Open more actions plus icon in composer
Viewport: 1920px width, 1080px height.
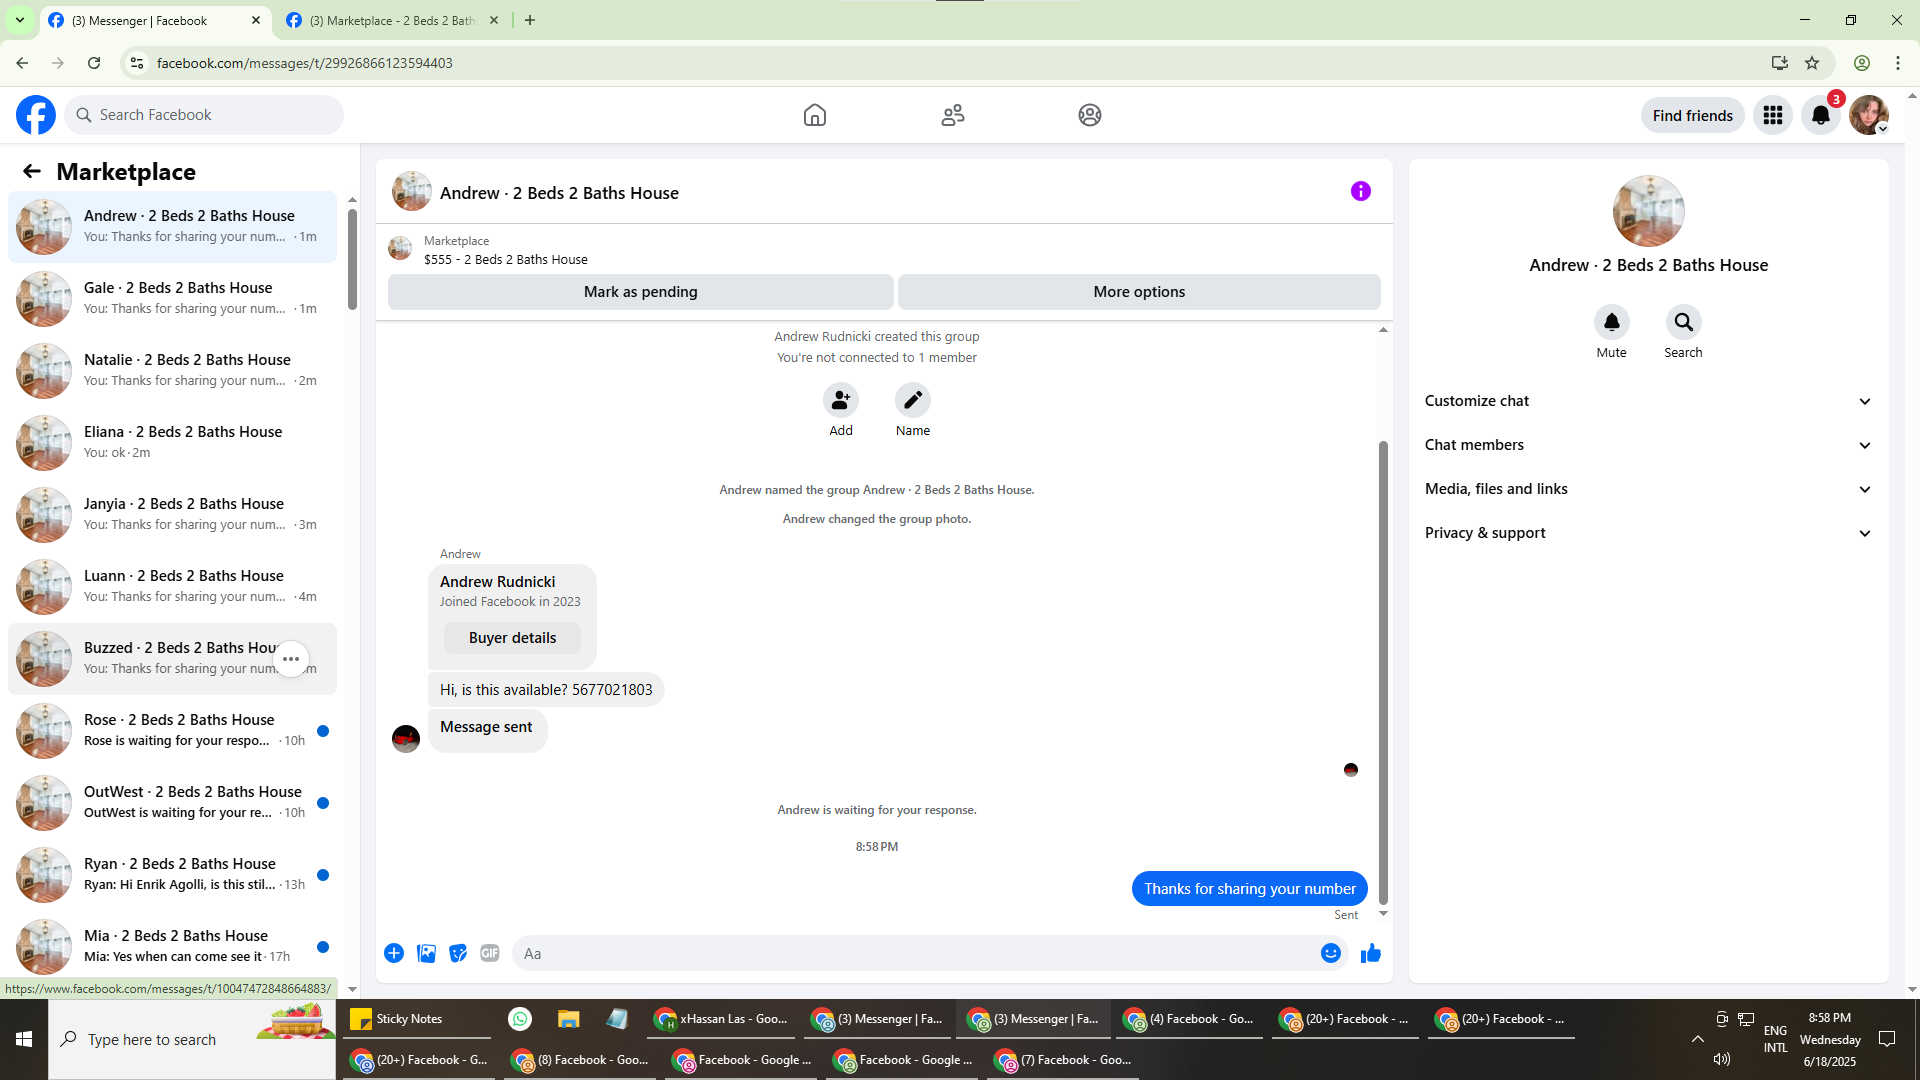click(x=394, y=953)
